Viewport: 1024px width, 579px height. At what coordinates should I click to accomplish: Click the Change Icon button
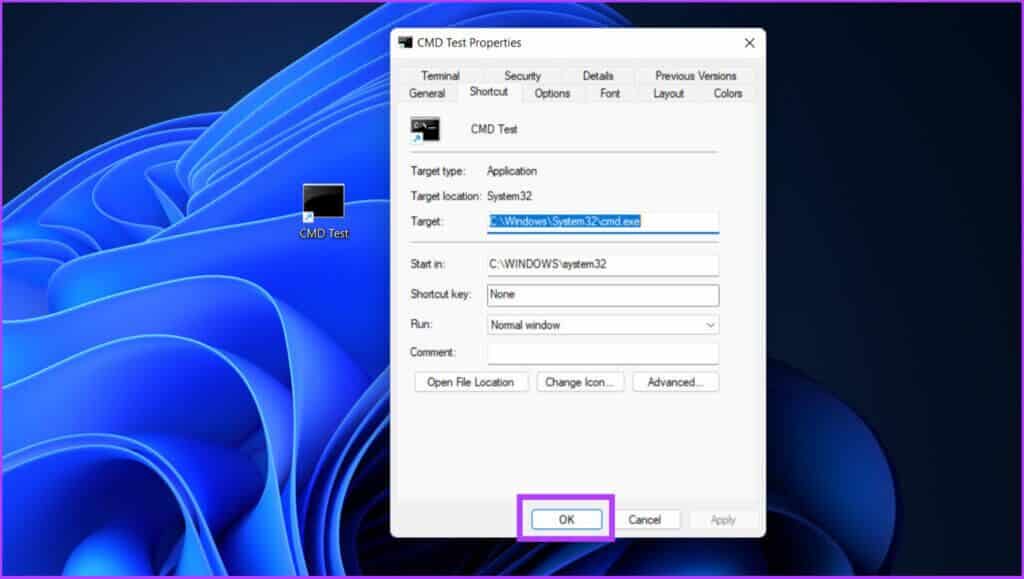click(x=580, y=383)
